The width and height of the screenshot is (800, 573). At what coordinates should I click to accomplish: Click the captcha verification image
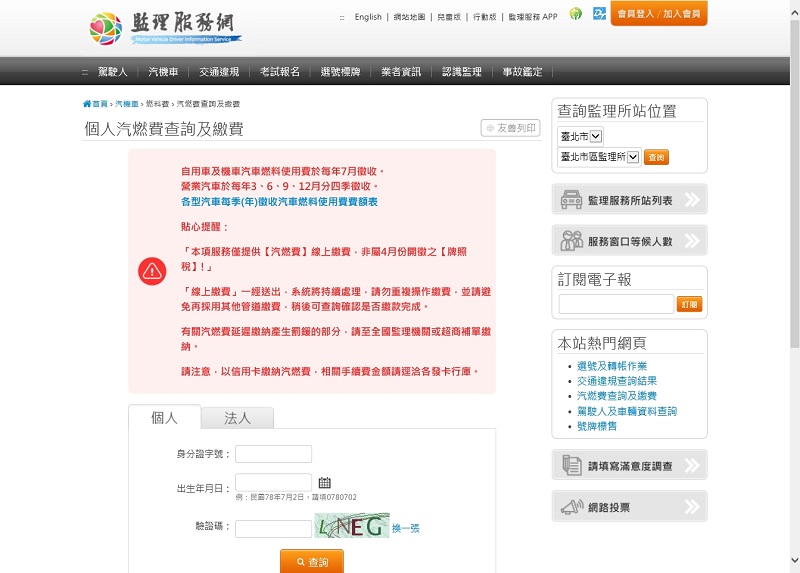[352, 526]
